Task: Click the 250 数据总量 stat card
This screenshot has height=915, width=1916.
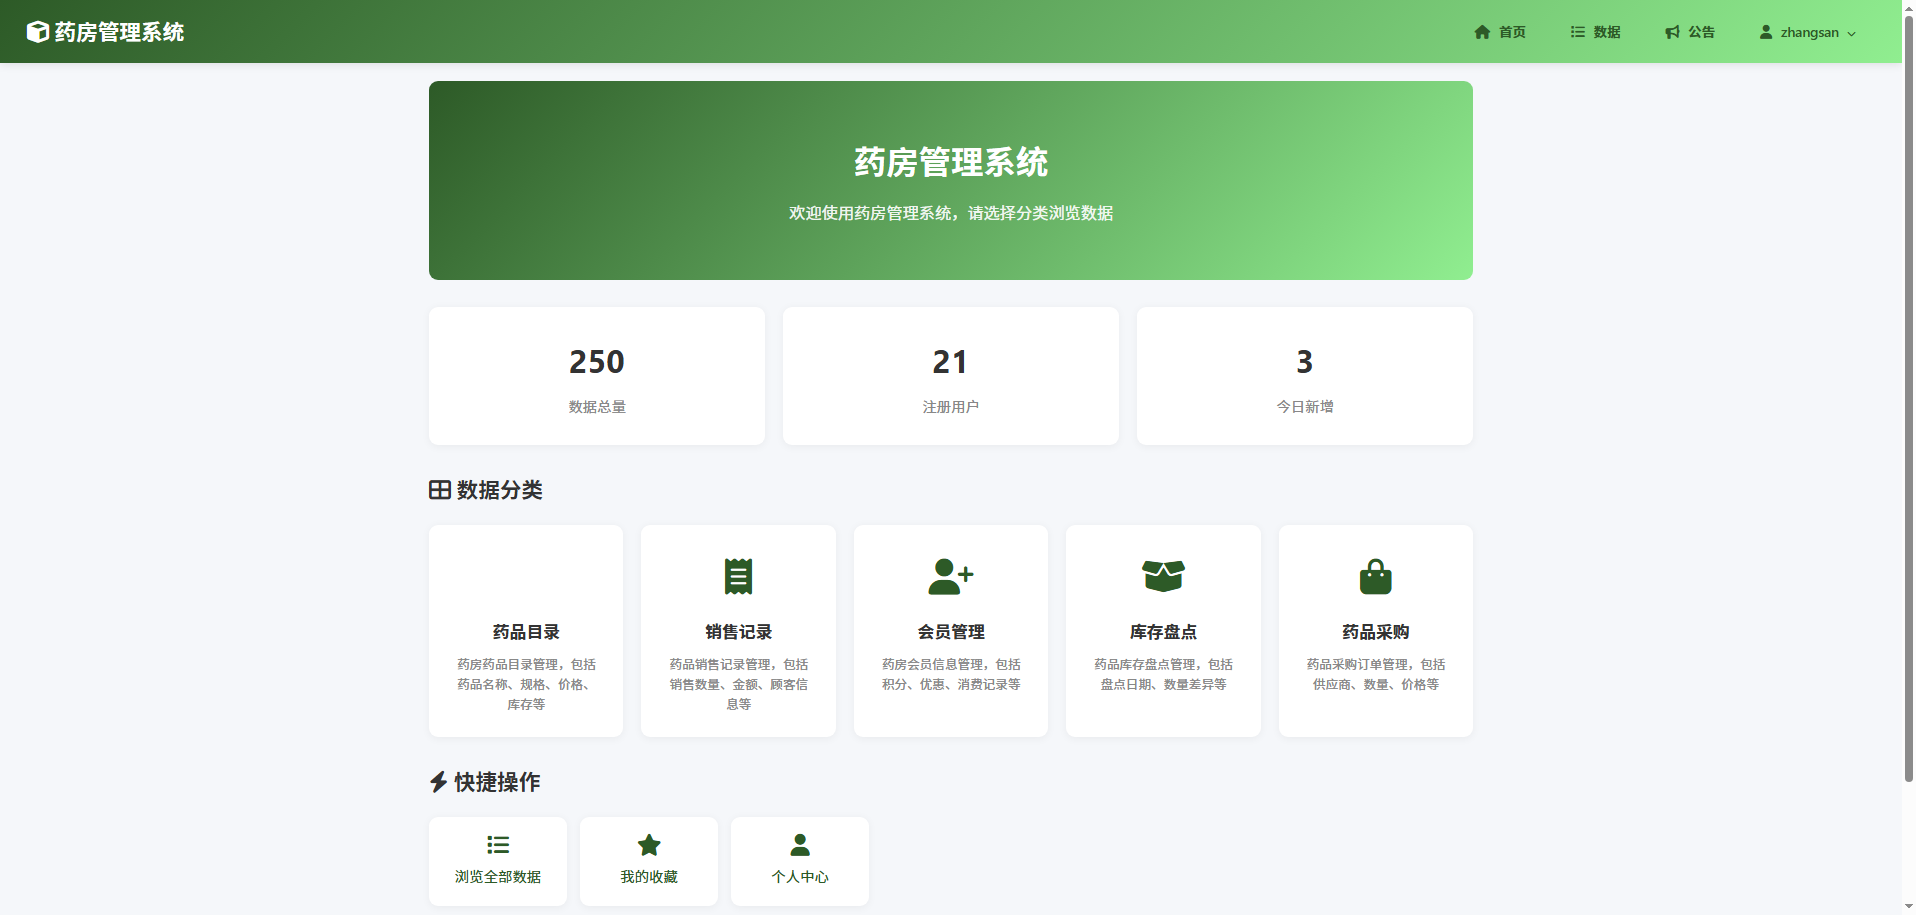Action: pyautogui.click(x=597, y=376)
